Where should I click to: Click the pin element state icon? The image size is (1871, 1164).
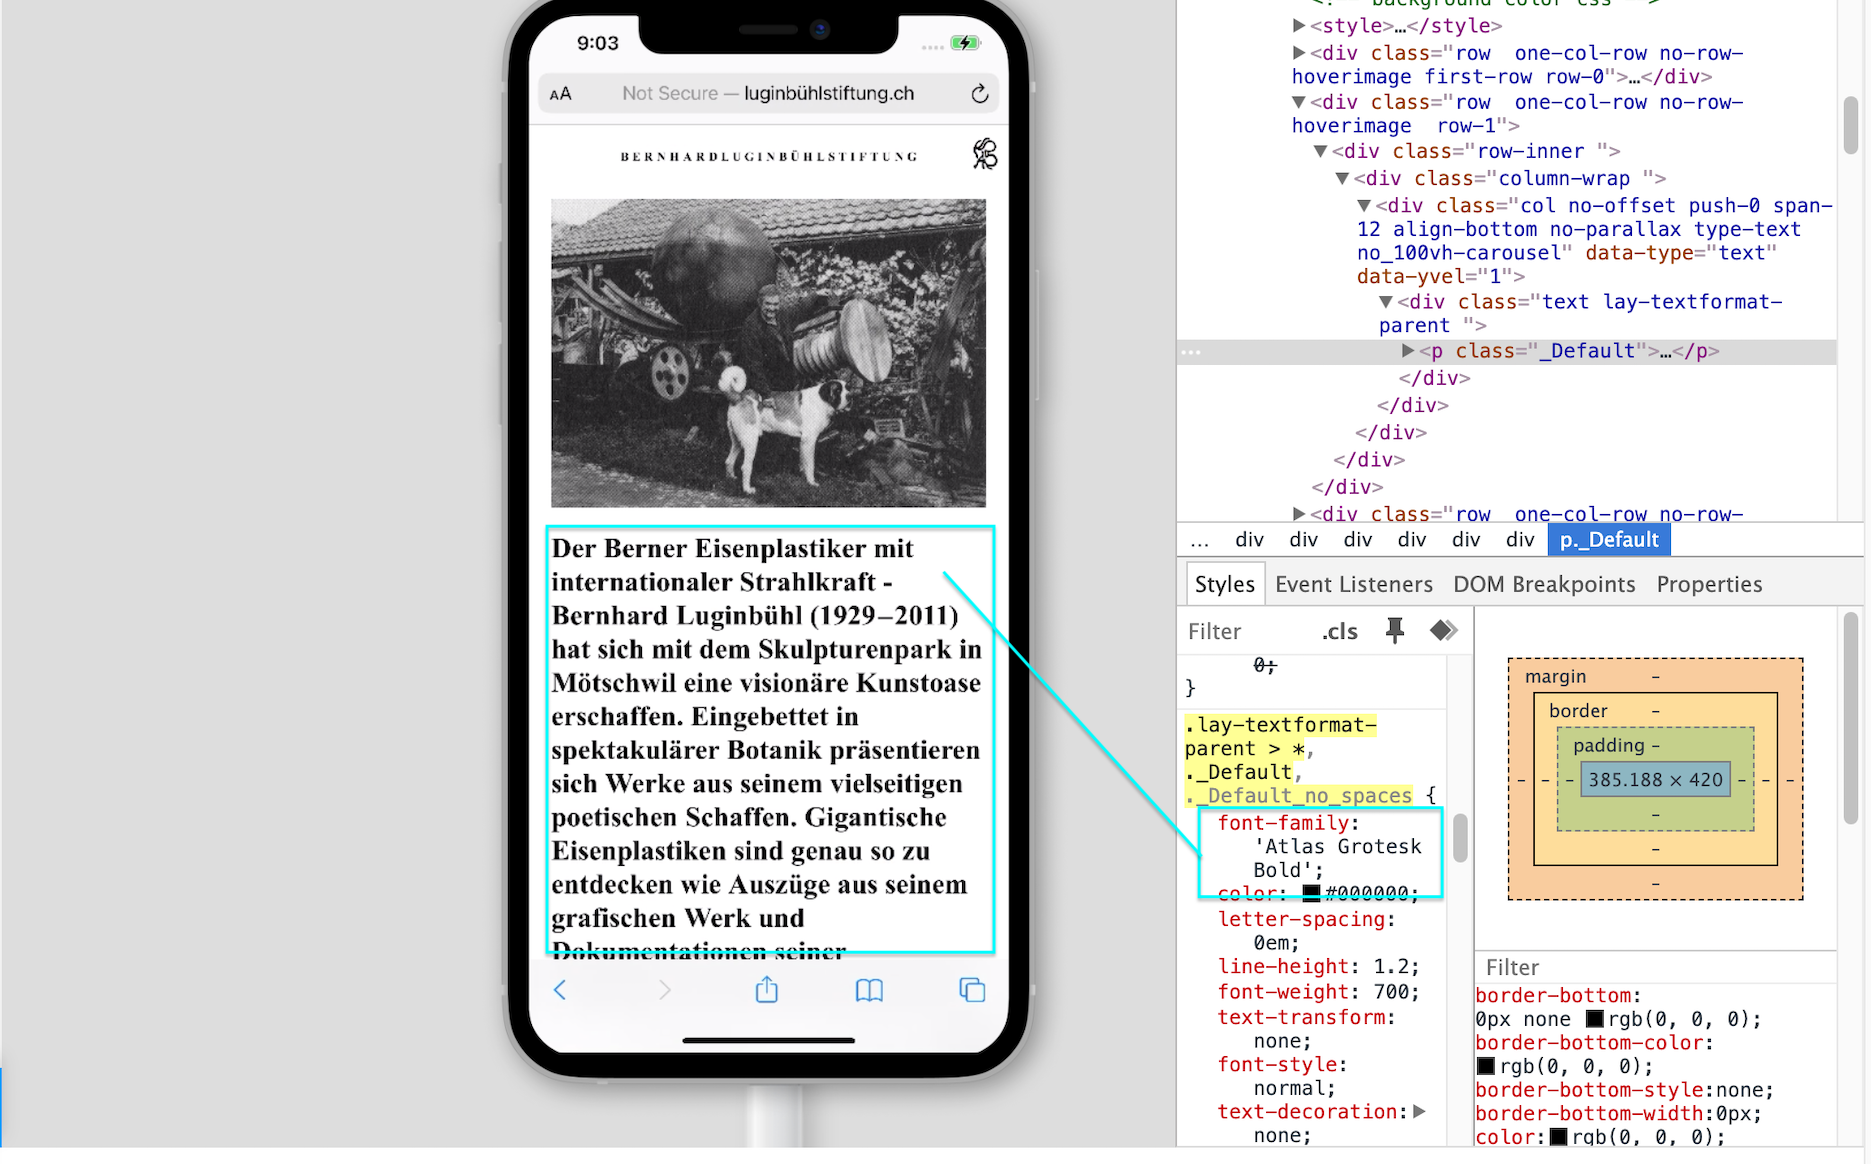(x=1394, y=631)
